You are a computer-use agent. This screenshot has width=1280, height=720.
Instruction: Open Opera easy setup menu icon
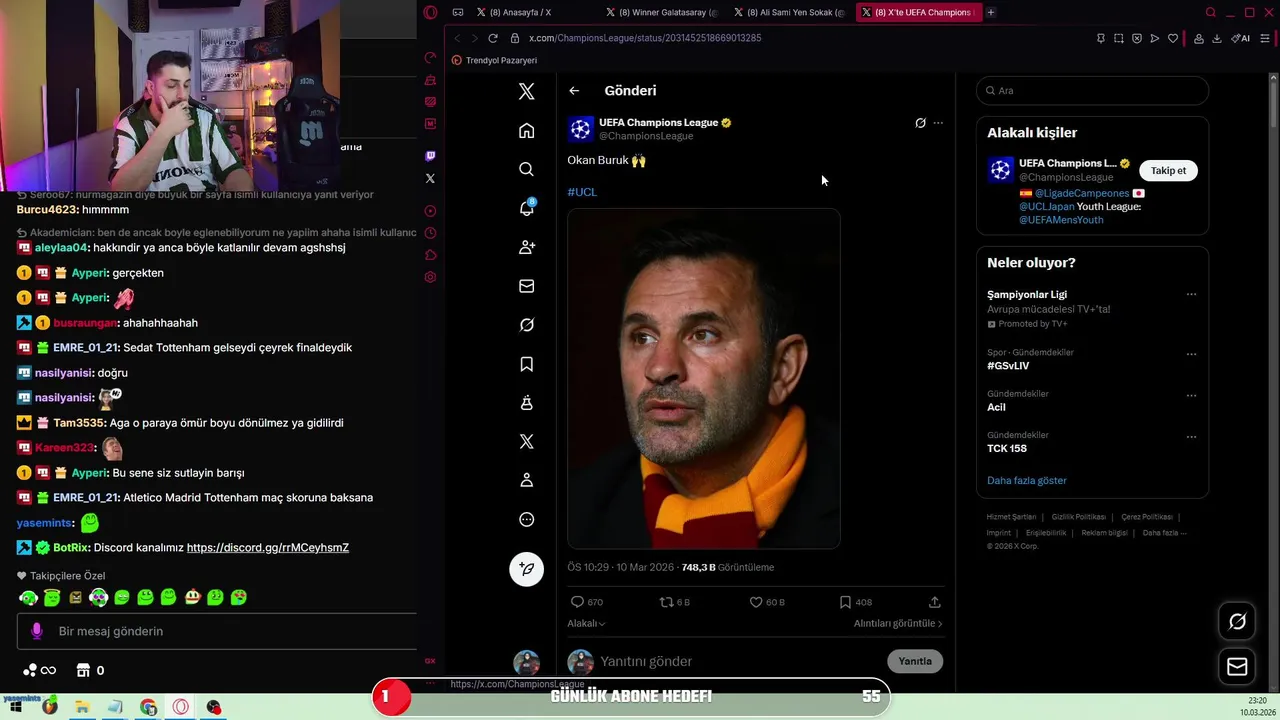pyautogui.click(x=1265, y=38)
